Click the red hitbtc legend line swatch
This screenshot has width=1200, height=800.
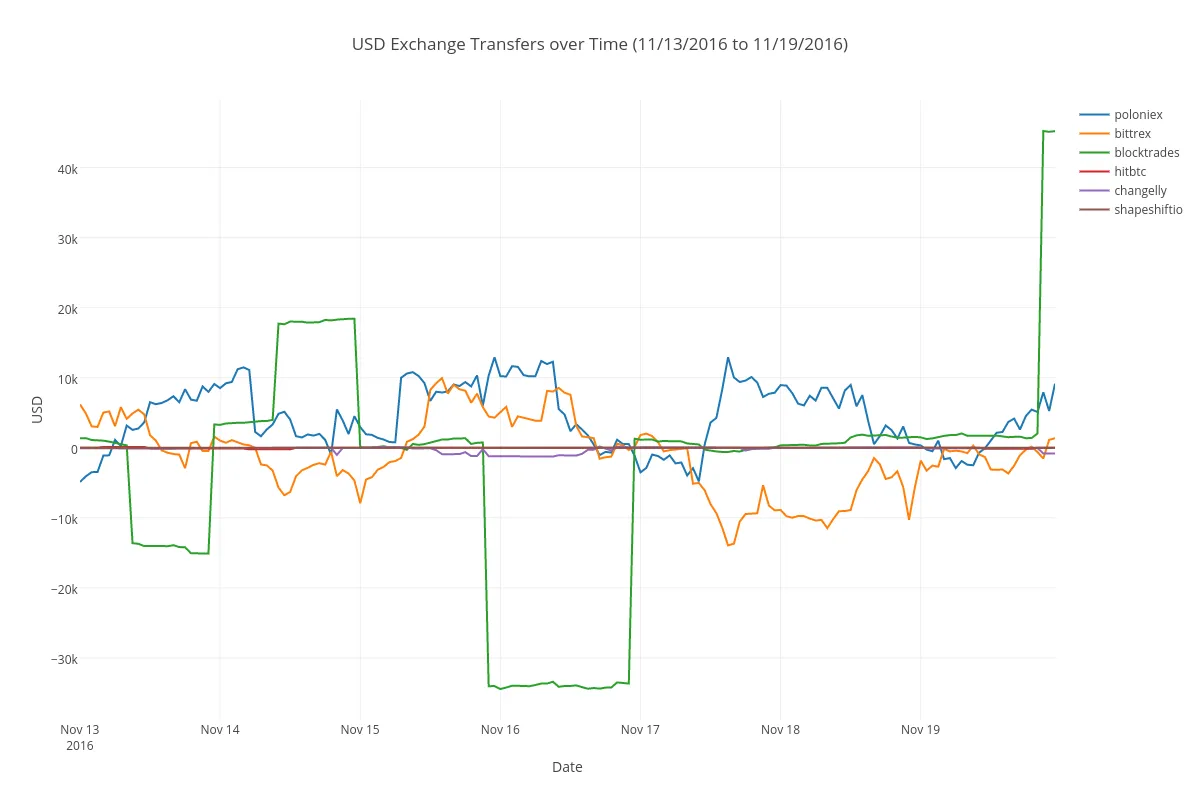coord(1094,172)
